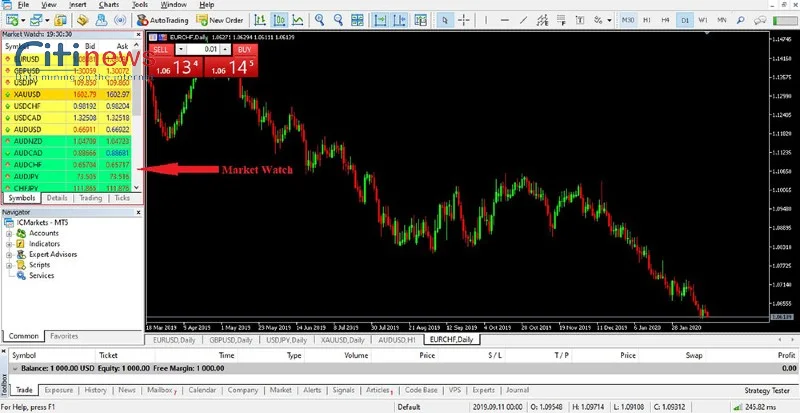800x413 pixels.
Task: Draw a vertical line tool
Action: pos(486,20)
